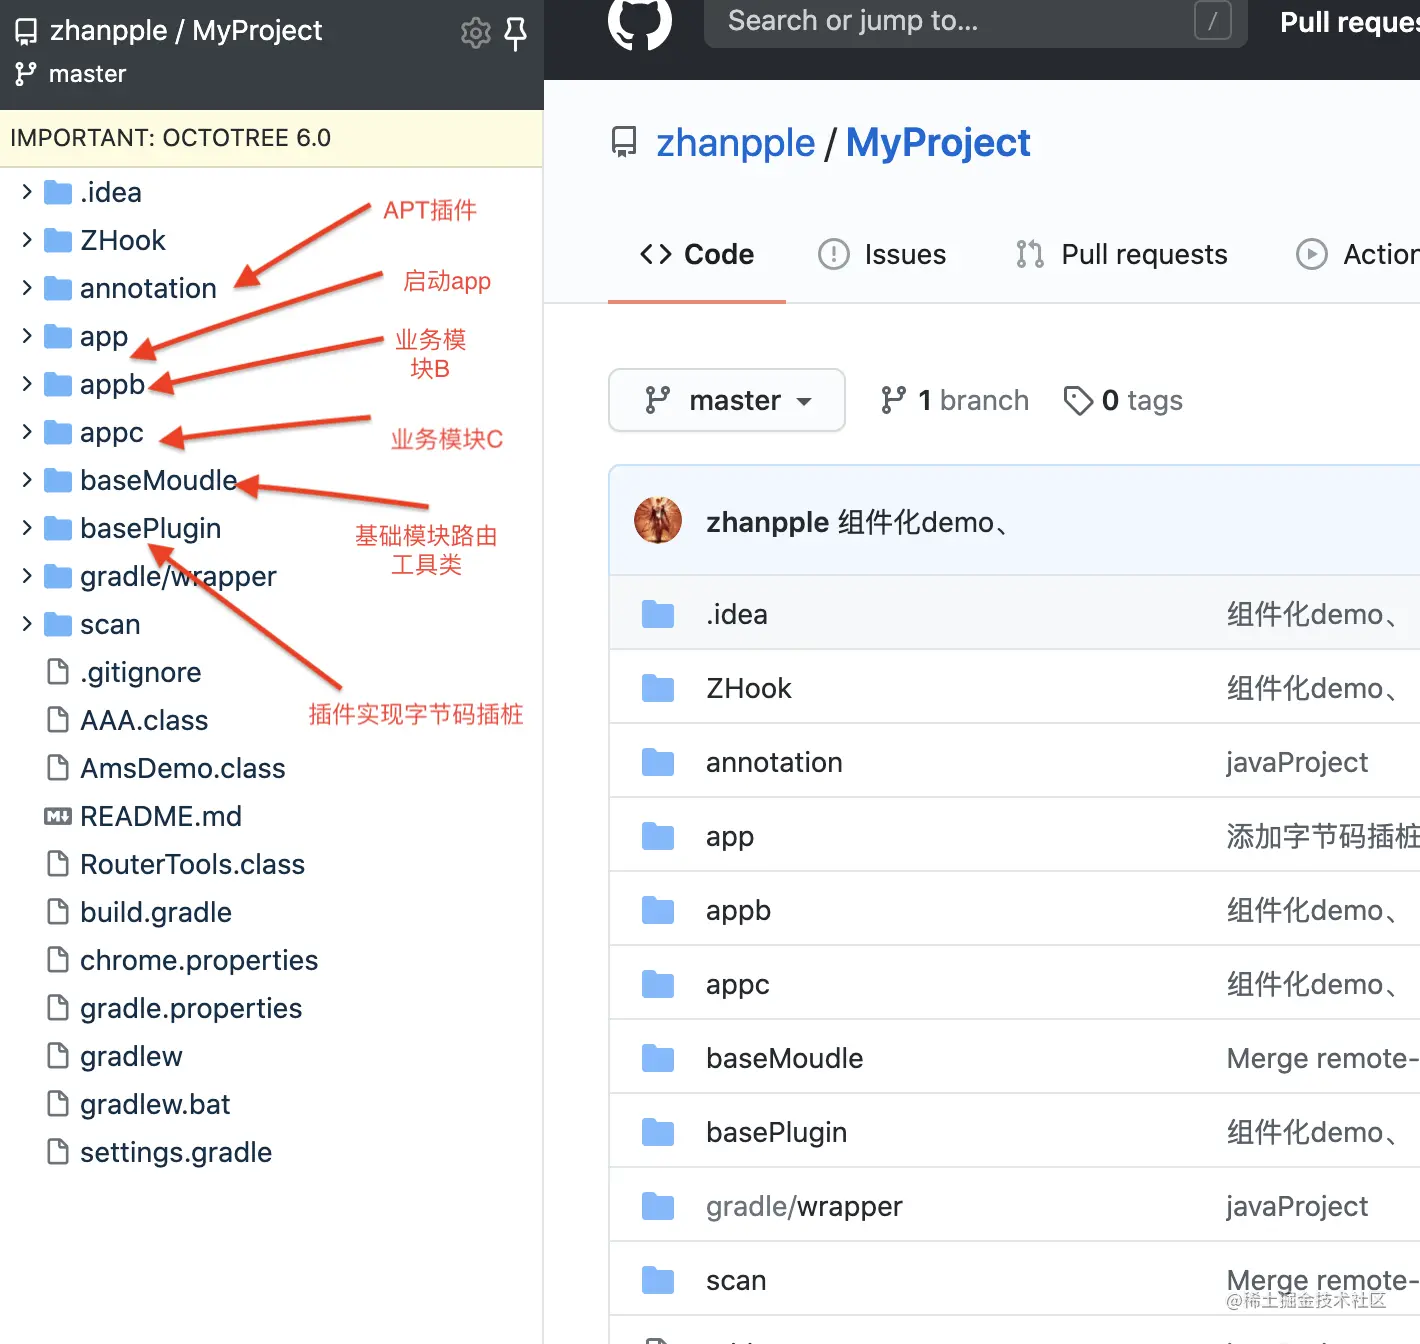Click basePlugin folder icon in file list

coord(658,1132)
